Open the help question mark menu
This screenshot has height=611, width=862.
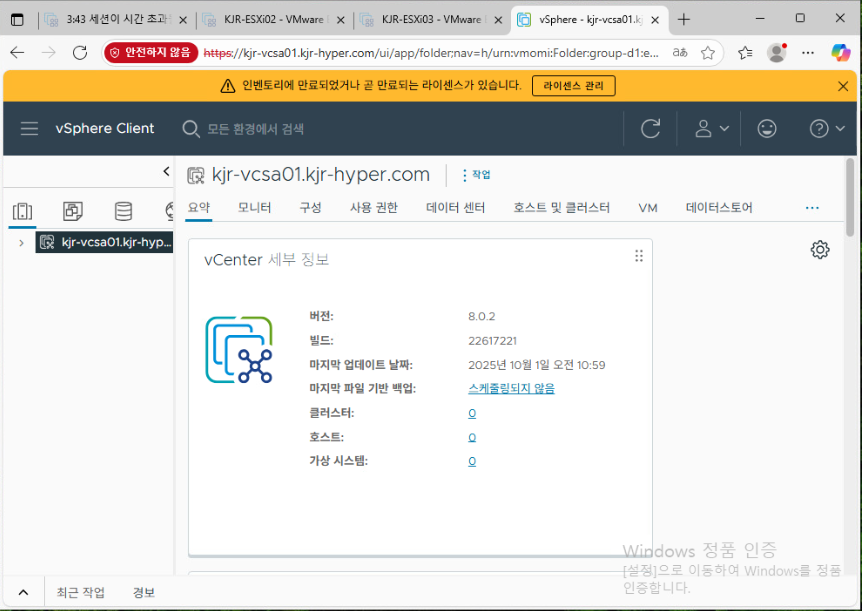coord(826,129)
